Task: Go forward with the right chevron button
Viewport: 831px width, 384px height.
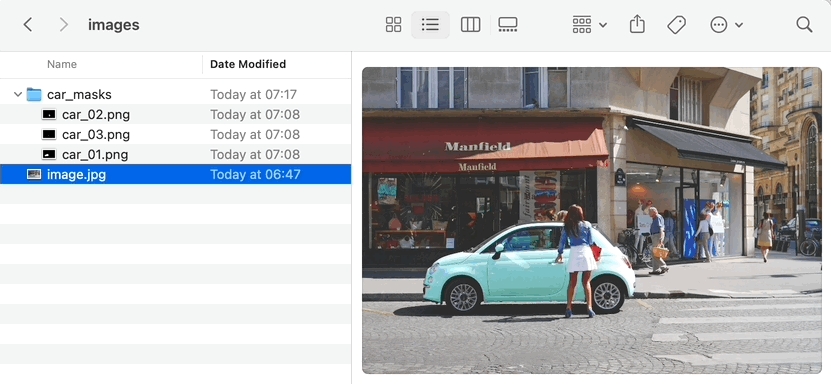Action: point(64,24)
